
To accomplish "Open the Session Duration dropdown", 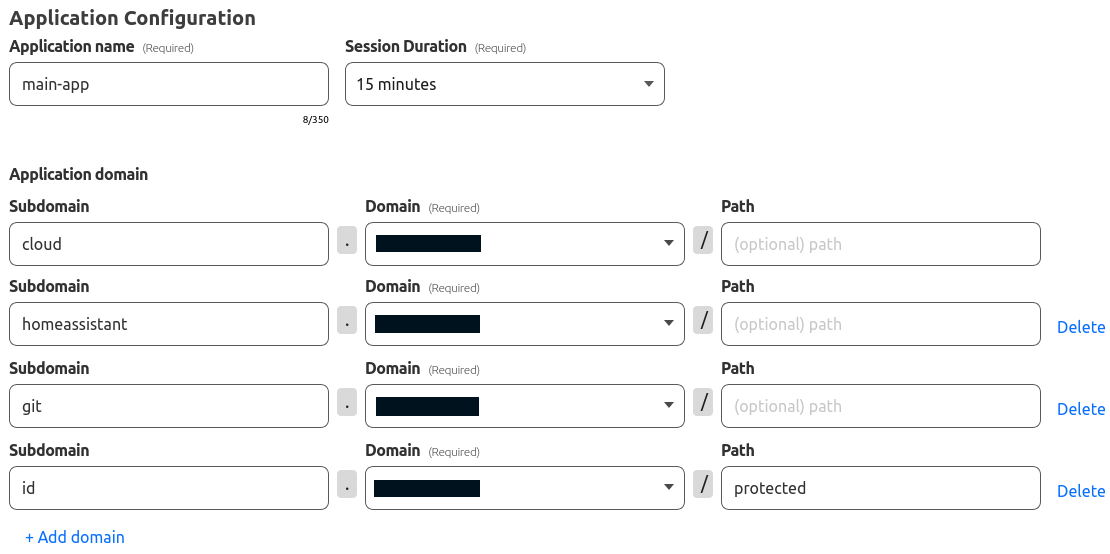I will click(504, 84).
